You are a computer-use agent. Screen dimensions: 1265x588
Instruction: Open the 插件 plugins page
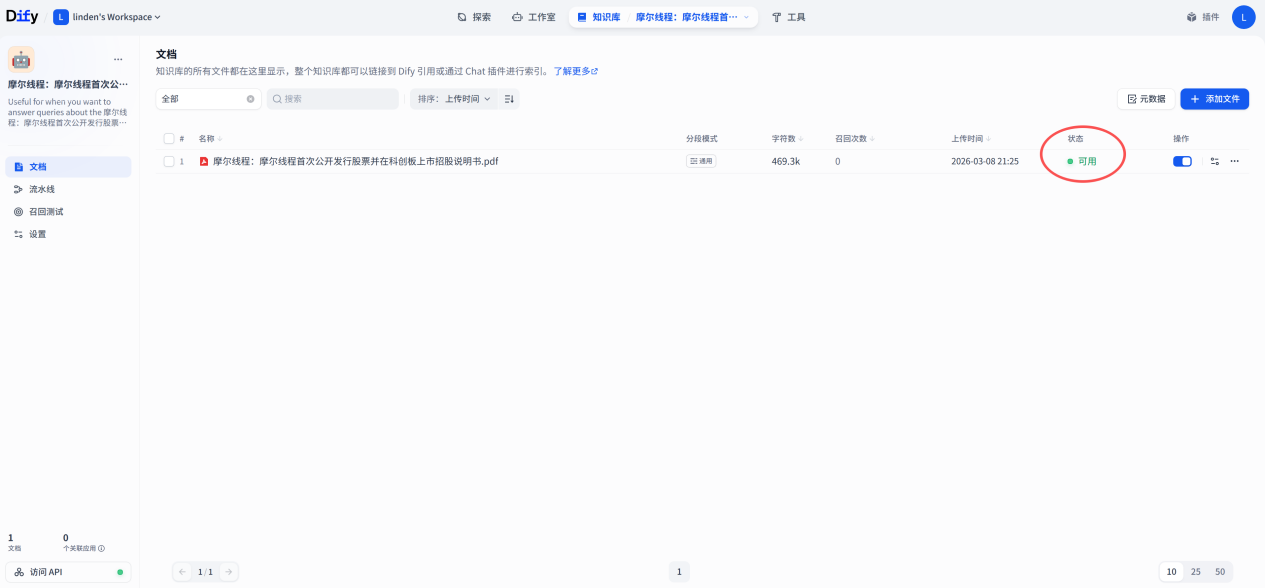1203,17
